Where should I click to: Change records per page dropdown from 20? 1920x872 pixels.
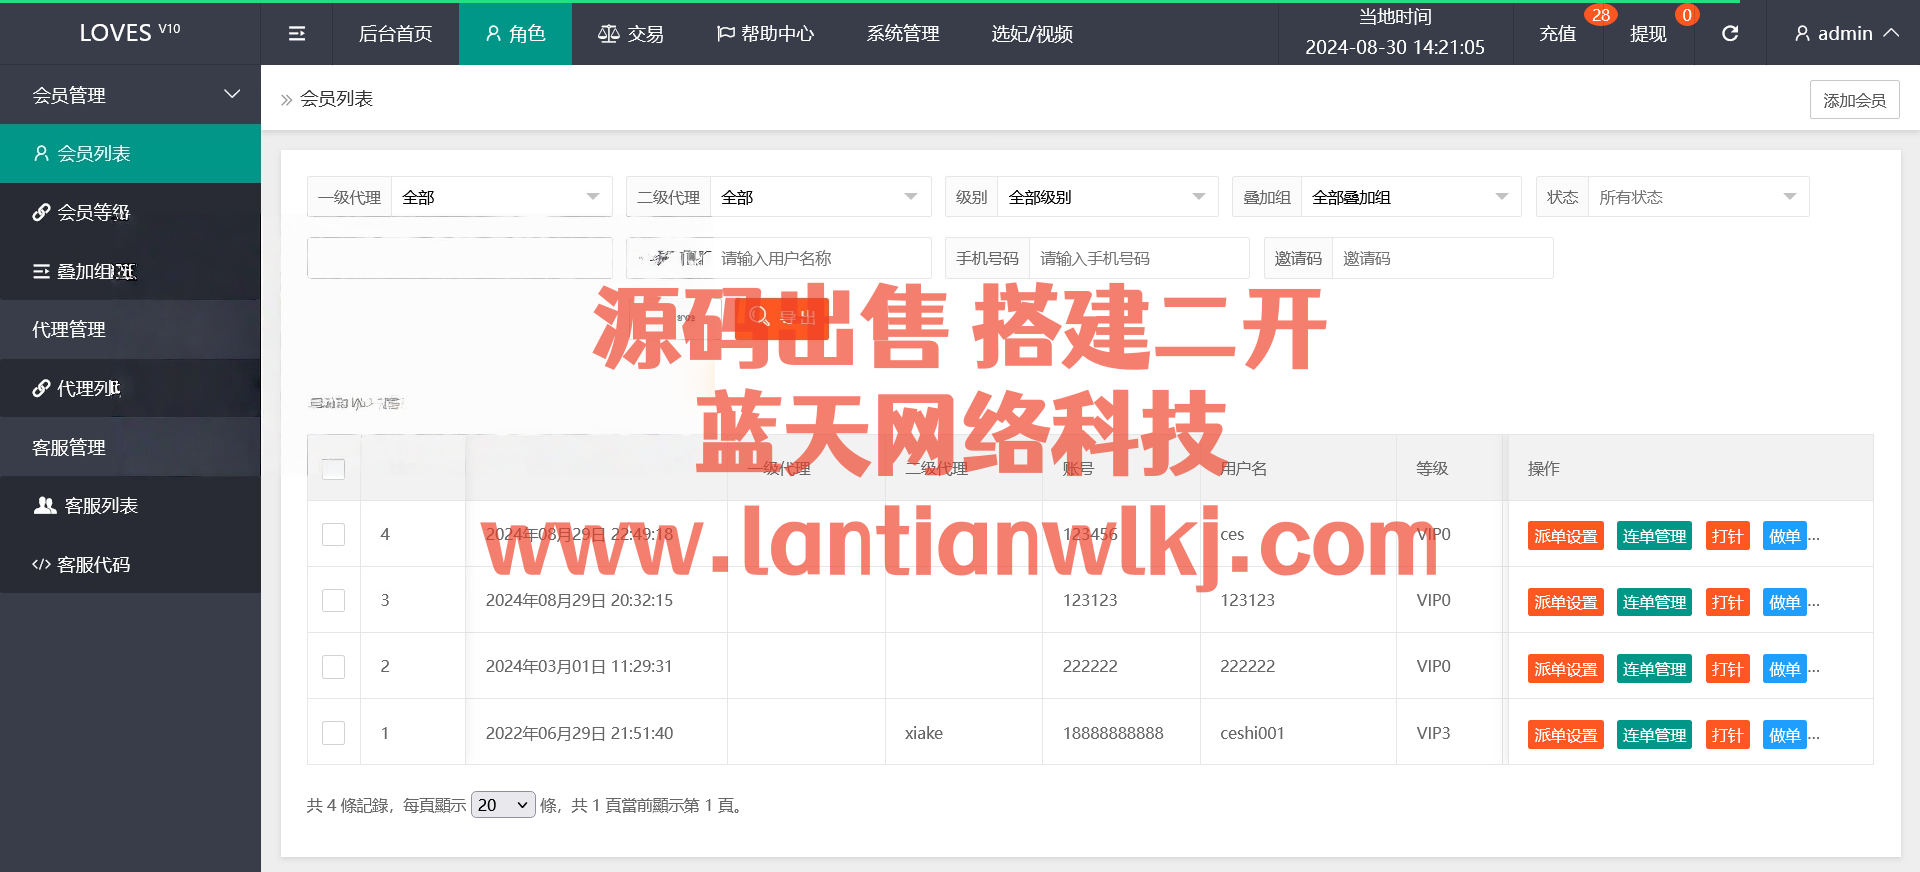[x=503, y=805]
